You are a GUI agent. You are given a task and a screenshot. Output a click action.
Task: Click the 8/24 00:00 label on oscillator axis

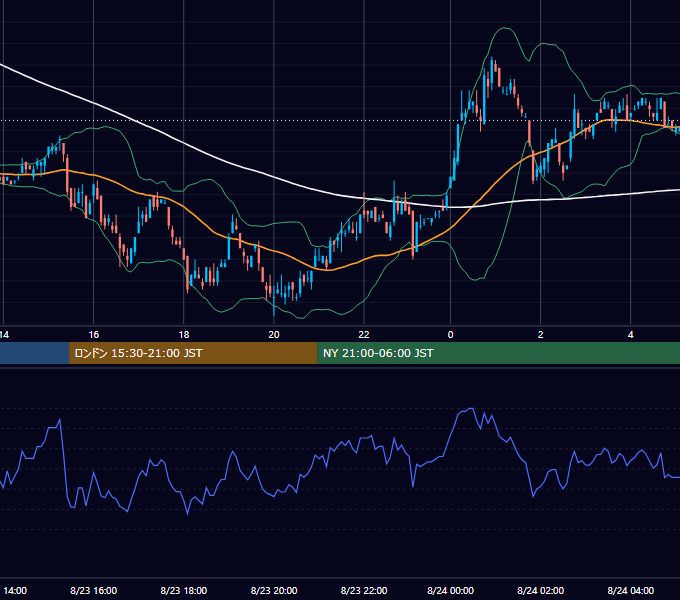point(451,590)
